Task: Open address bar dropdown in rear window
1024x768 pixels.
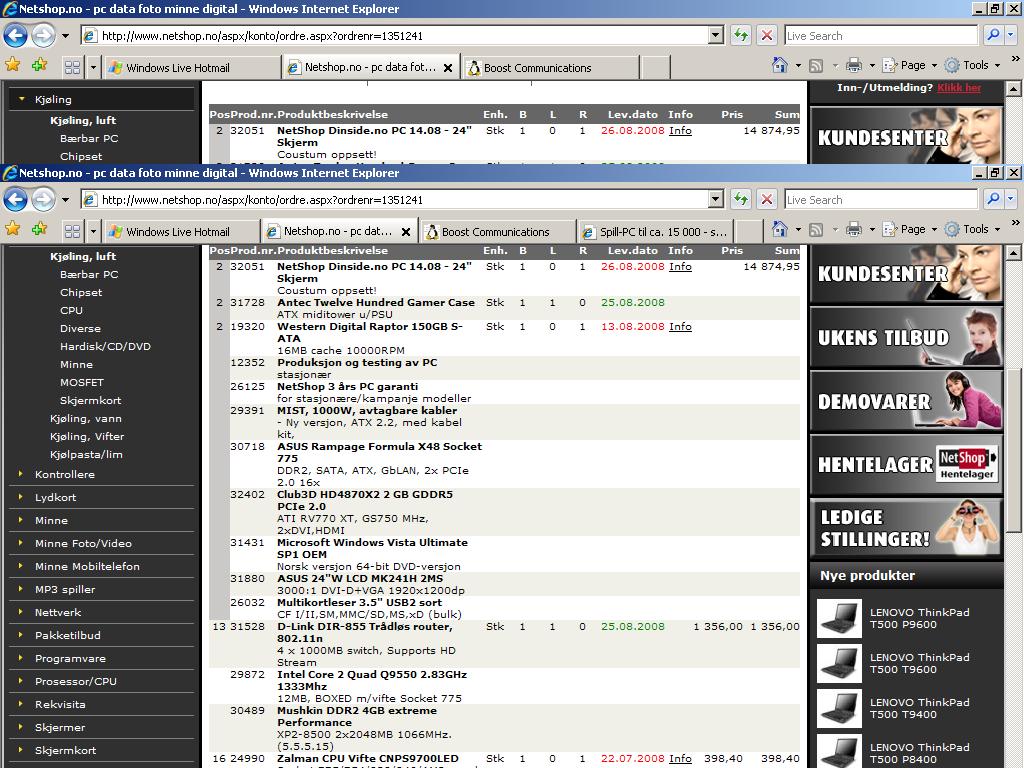Action: click(716, 35)
